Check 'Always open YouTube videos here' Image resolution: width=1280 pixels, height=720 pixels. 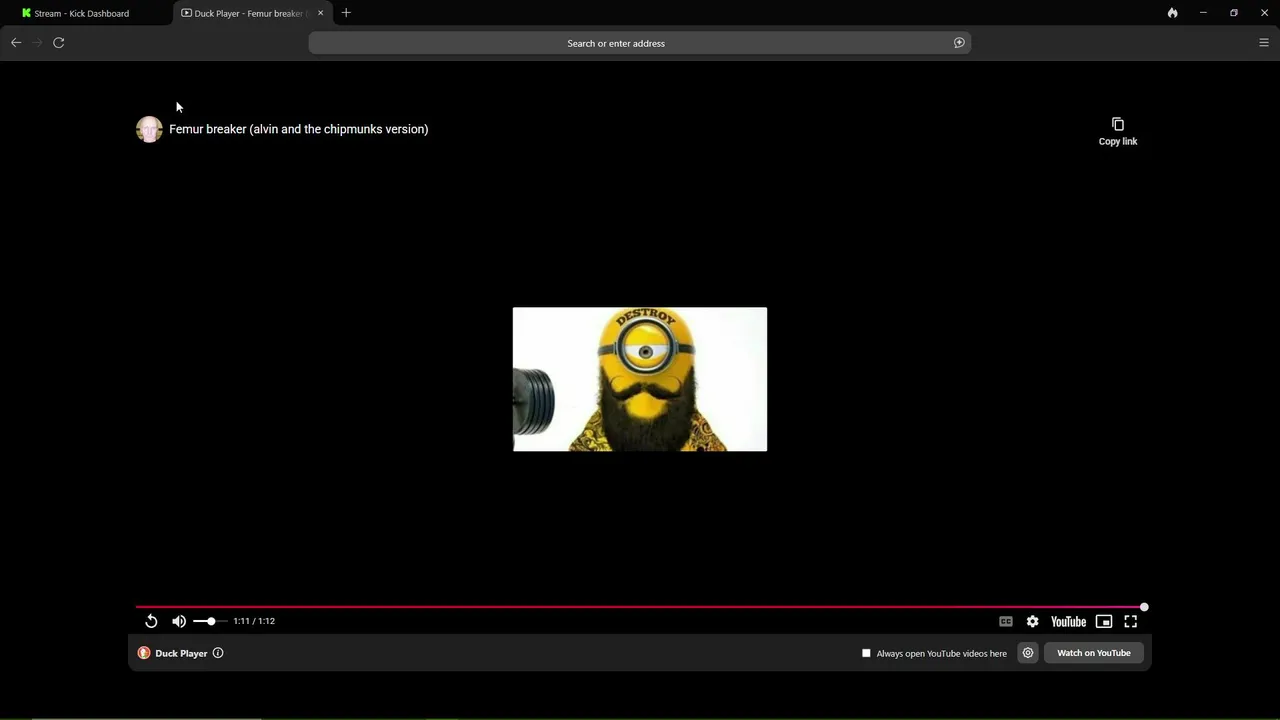[x=866, y=653]
